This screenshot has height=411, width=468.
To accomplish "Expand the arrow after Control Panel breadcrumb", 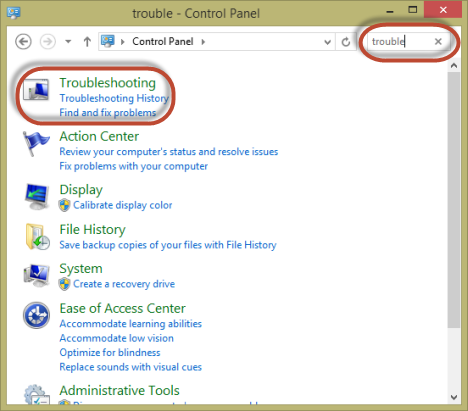I will (203, 42).
